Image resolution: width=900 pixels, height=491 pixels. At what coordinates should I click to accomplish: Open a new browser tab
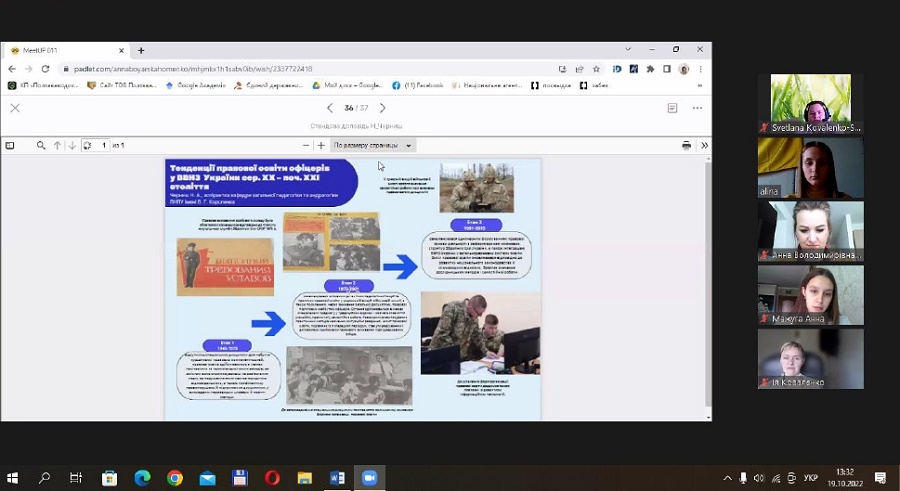click(x=141, y=50)
